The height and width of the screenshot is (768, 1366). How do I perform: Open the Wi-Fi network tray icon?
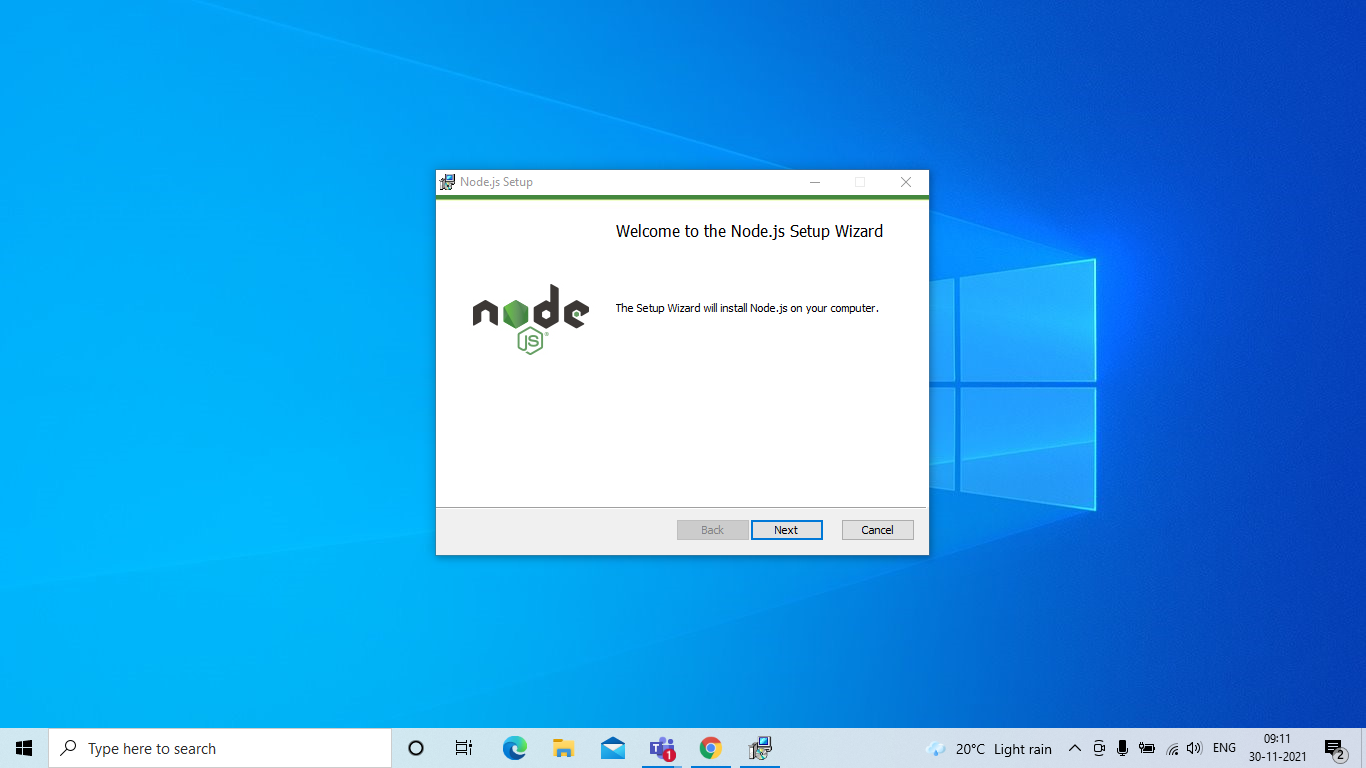pyautogui.click(x=1172, y=749)
